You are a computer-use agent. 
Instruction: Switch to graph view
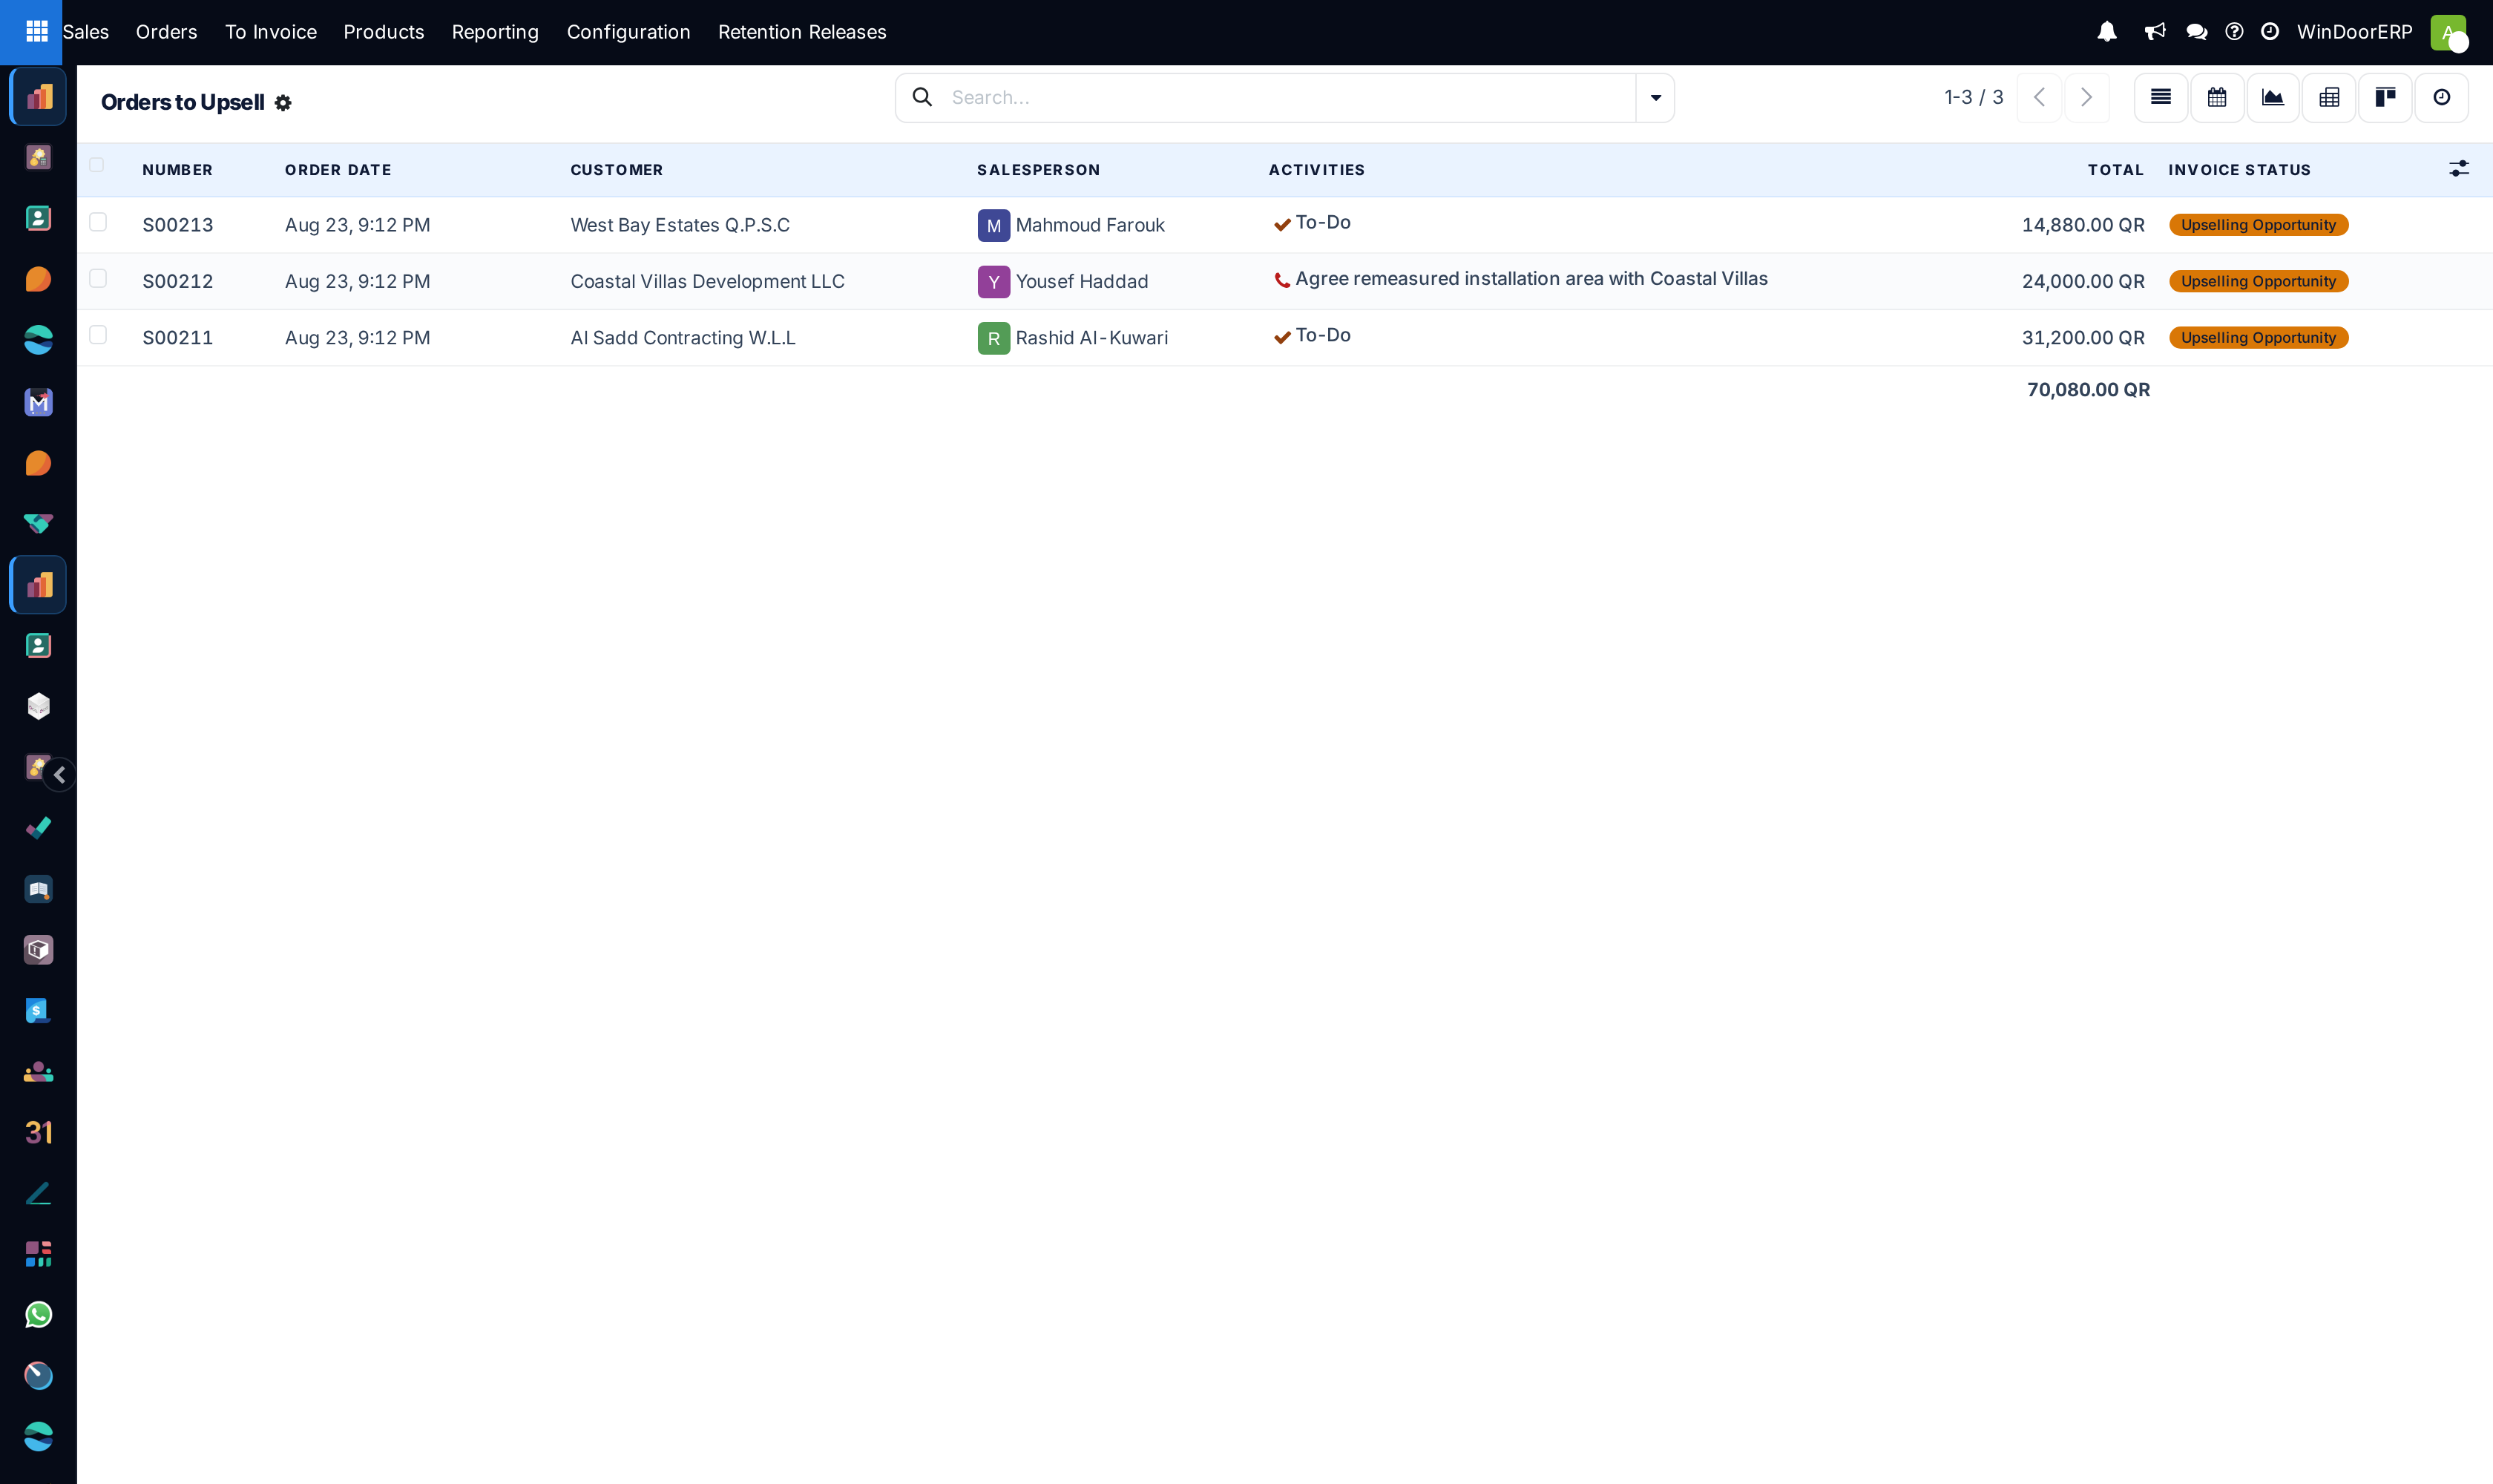pos(2273,97)
